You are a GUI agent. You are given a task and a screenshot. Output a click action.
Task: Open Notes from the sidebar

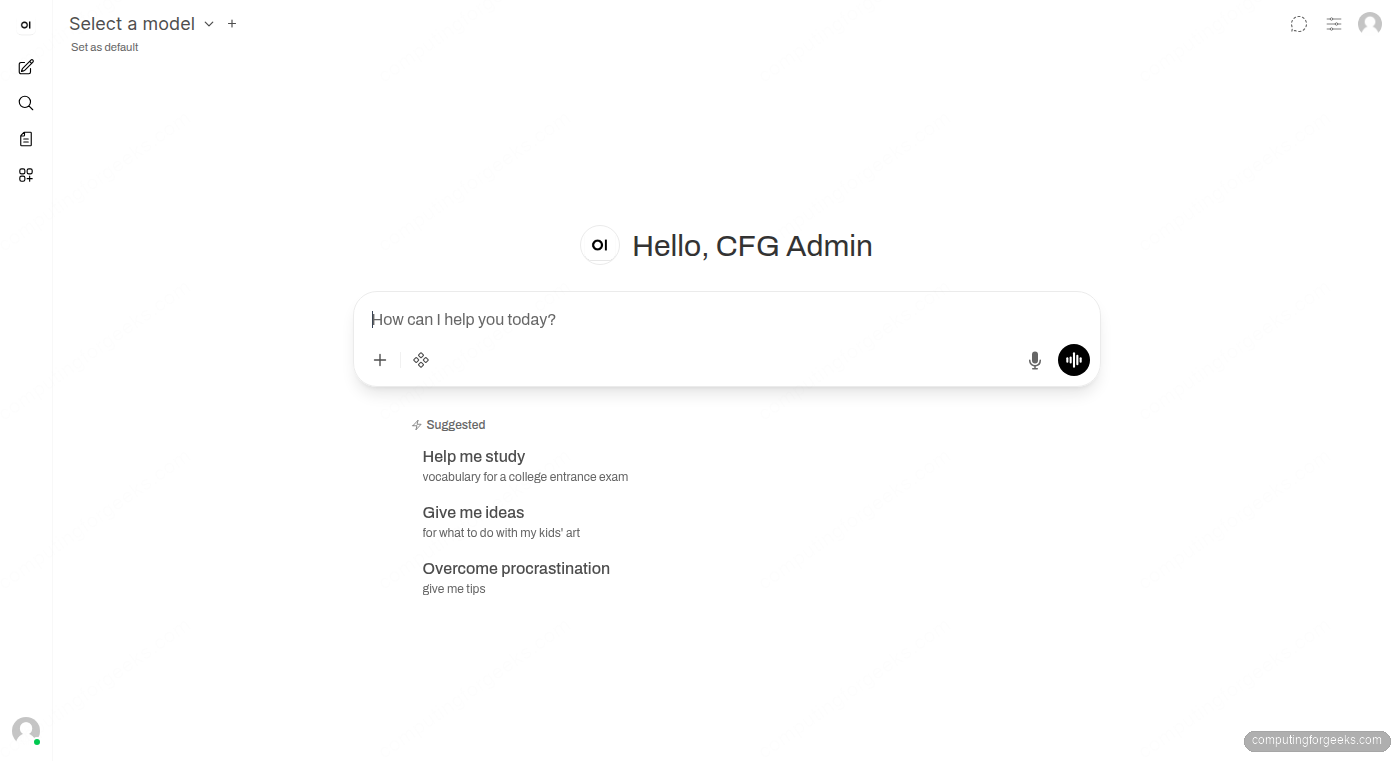pyautogui.click(x=25, y=138)
